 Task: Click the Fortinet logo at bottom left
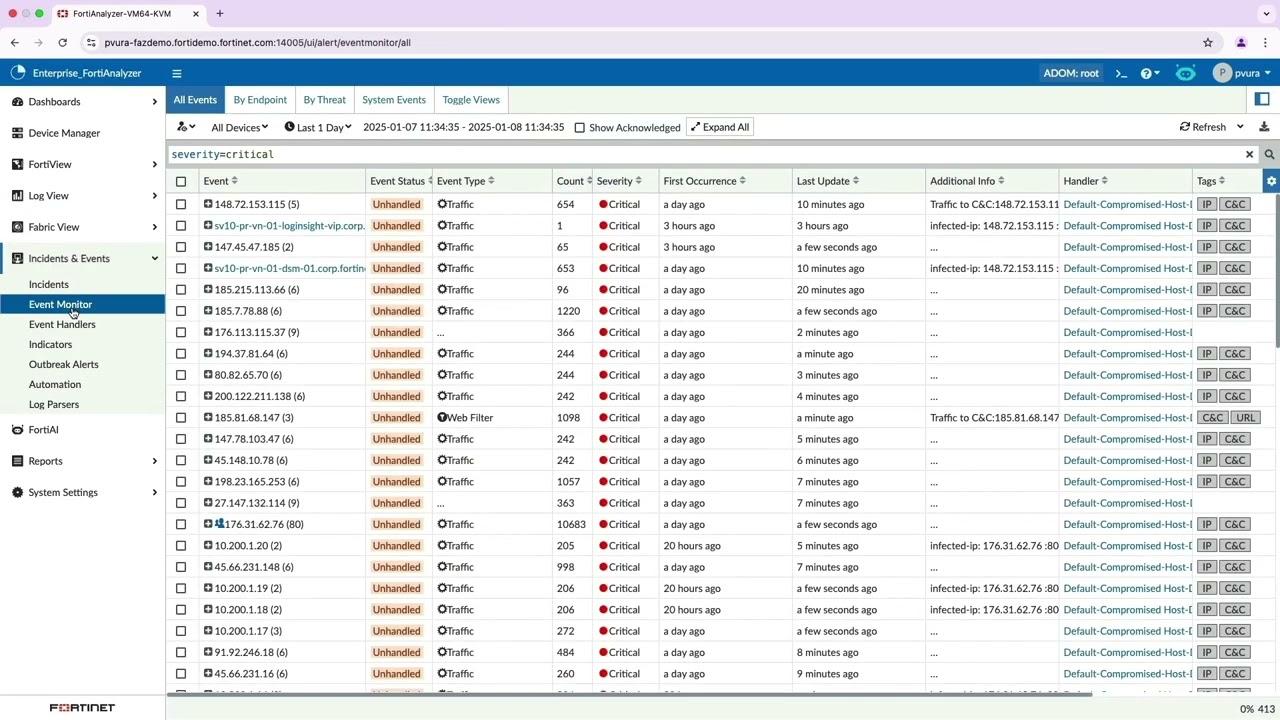click(82, 707)
